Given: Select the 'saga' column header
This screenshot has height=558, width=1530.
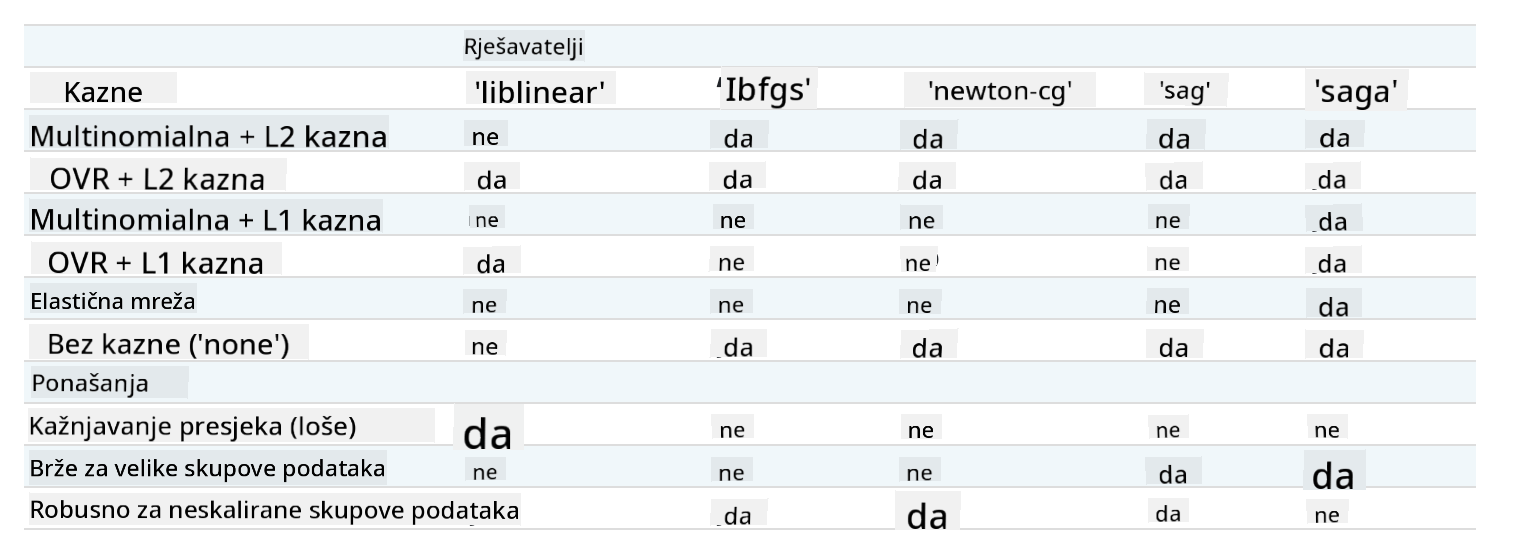Looking at the screenshot, I should click(x=1354, y=92).
